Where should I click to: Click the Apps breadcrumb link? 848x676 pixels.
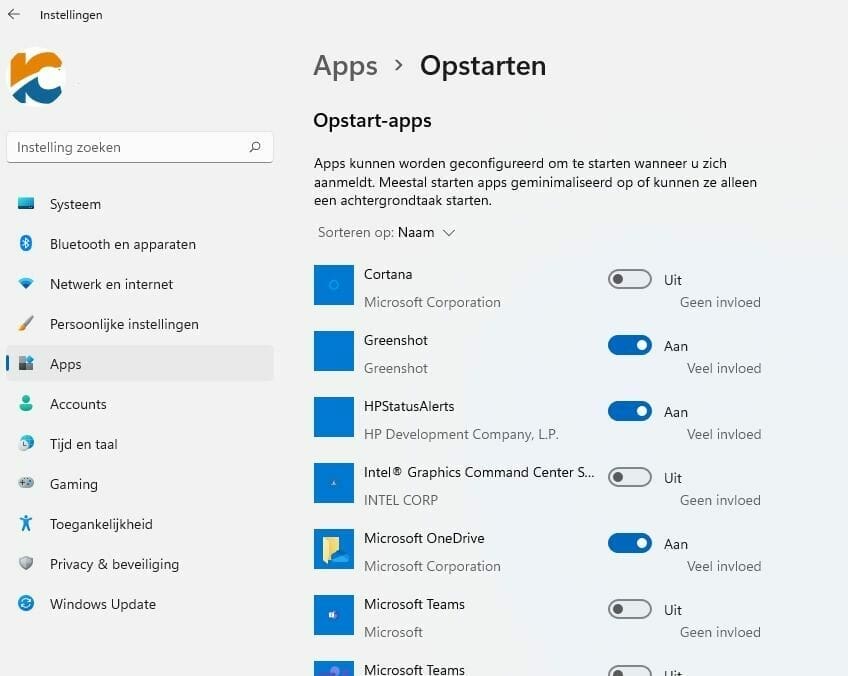coord(345,67)
